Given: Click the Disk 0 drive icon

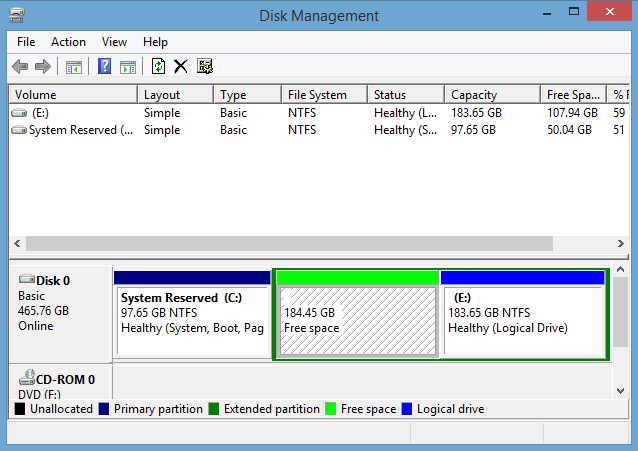Looking at the screenshot, I should tap(27, 279).
